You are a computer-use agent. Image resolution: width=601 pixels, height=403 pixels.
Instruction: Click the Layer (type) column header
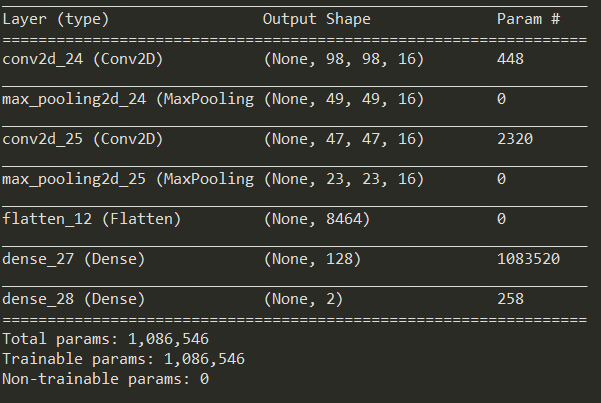[x=56, y=19]
